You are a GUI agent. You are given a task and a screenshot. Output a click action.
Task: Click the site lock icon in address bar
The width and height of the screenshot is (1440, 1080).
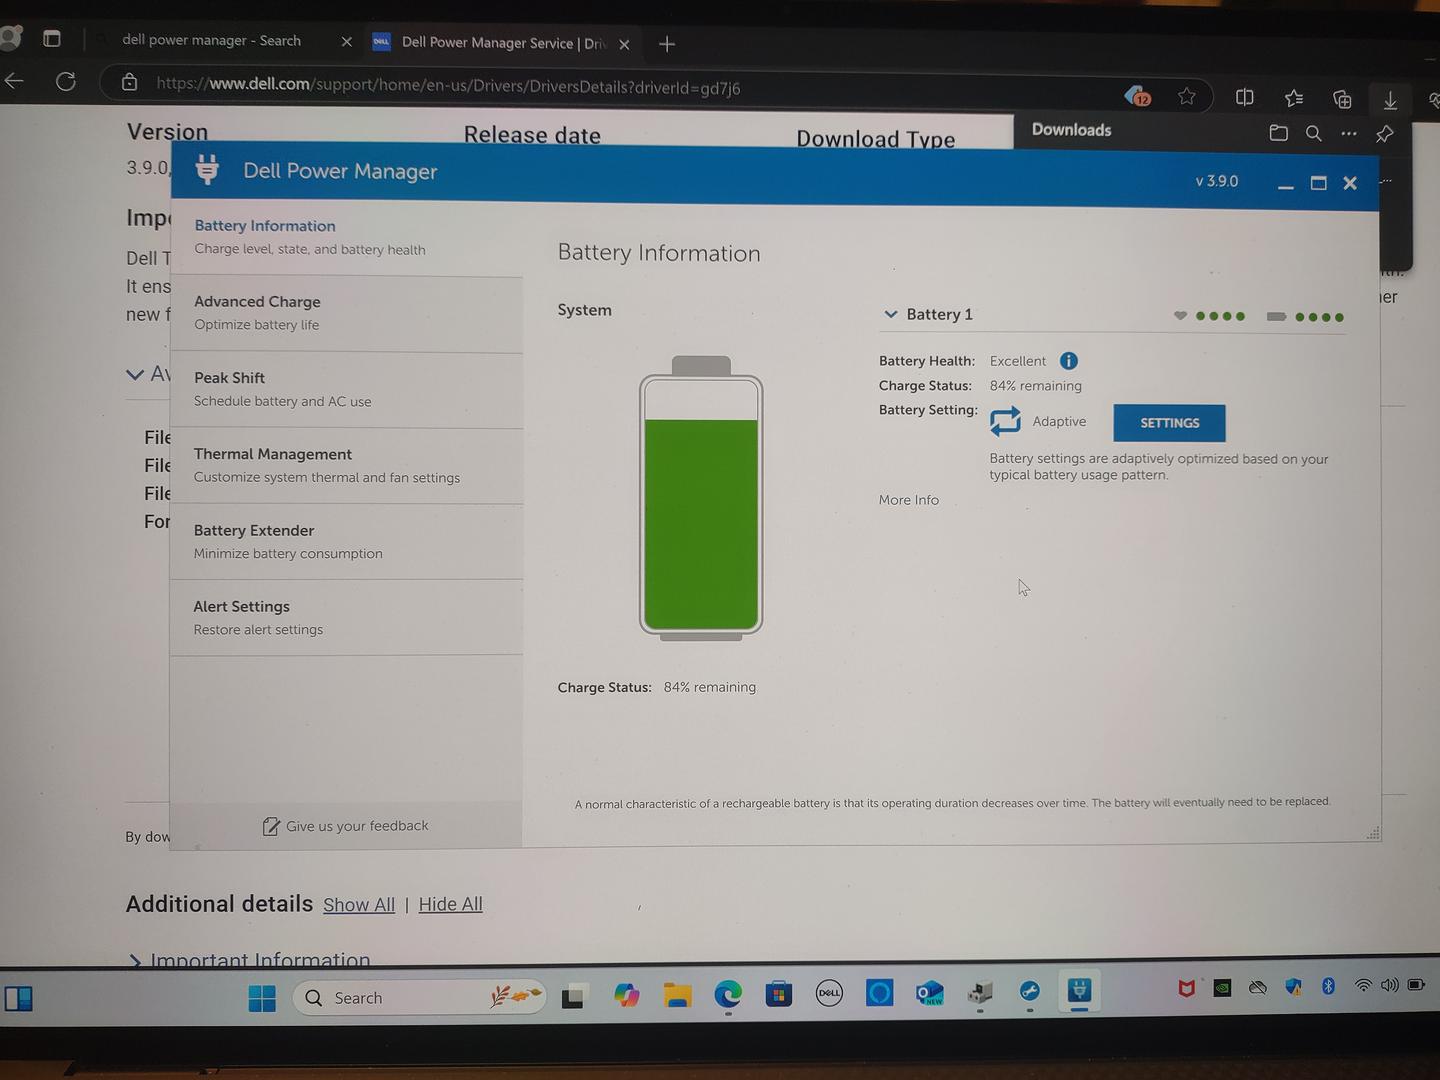pyautogui.click(x=129, y=83)
